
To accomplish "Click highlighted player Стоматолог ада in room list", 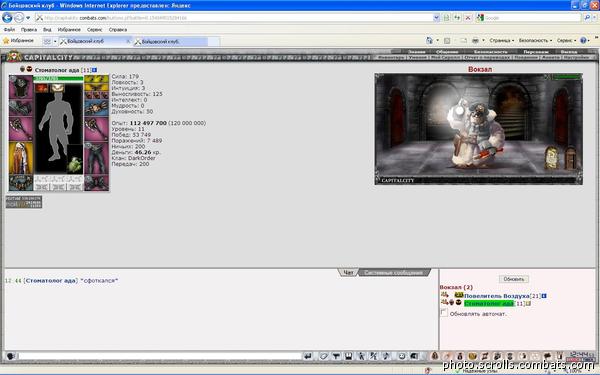I will pos(489,303).
